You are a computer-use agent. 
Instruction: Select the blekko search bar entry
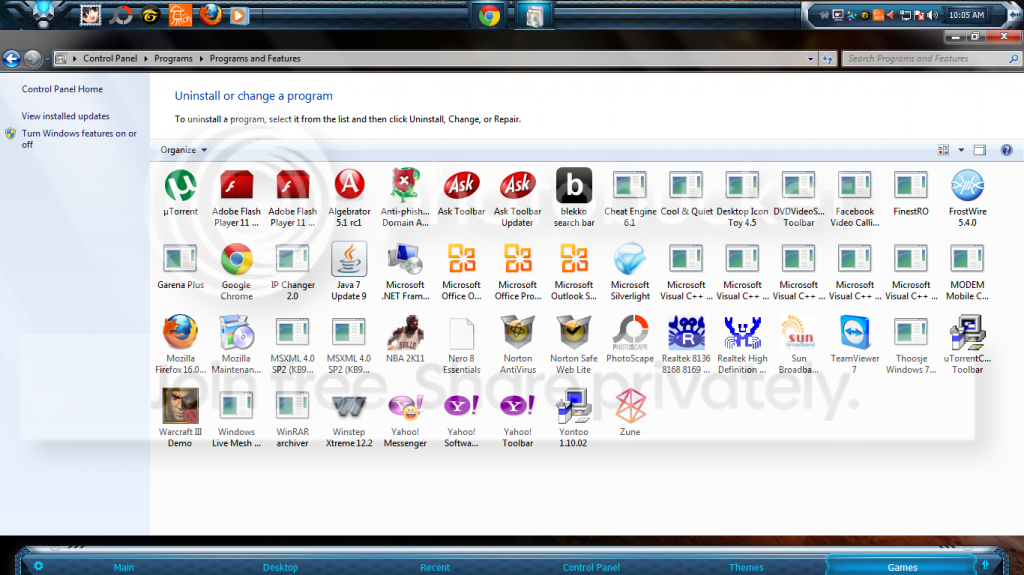pyautogui.click(x=574, y=198)
